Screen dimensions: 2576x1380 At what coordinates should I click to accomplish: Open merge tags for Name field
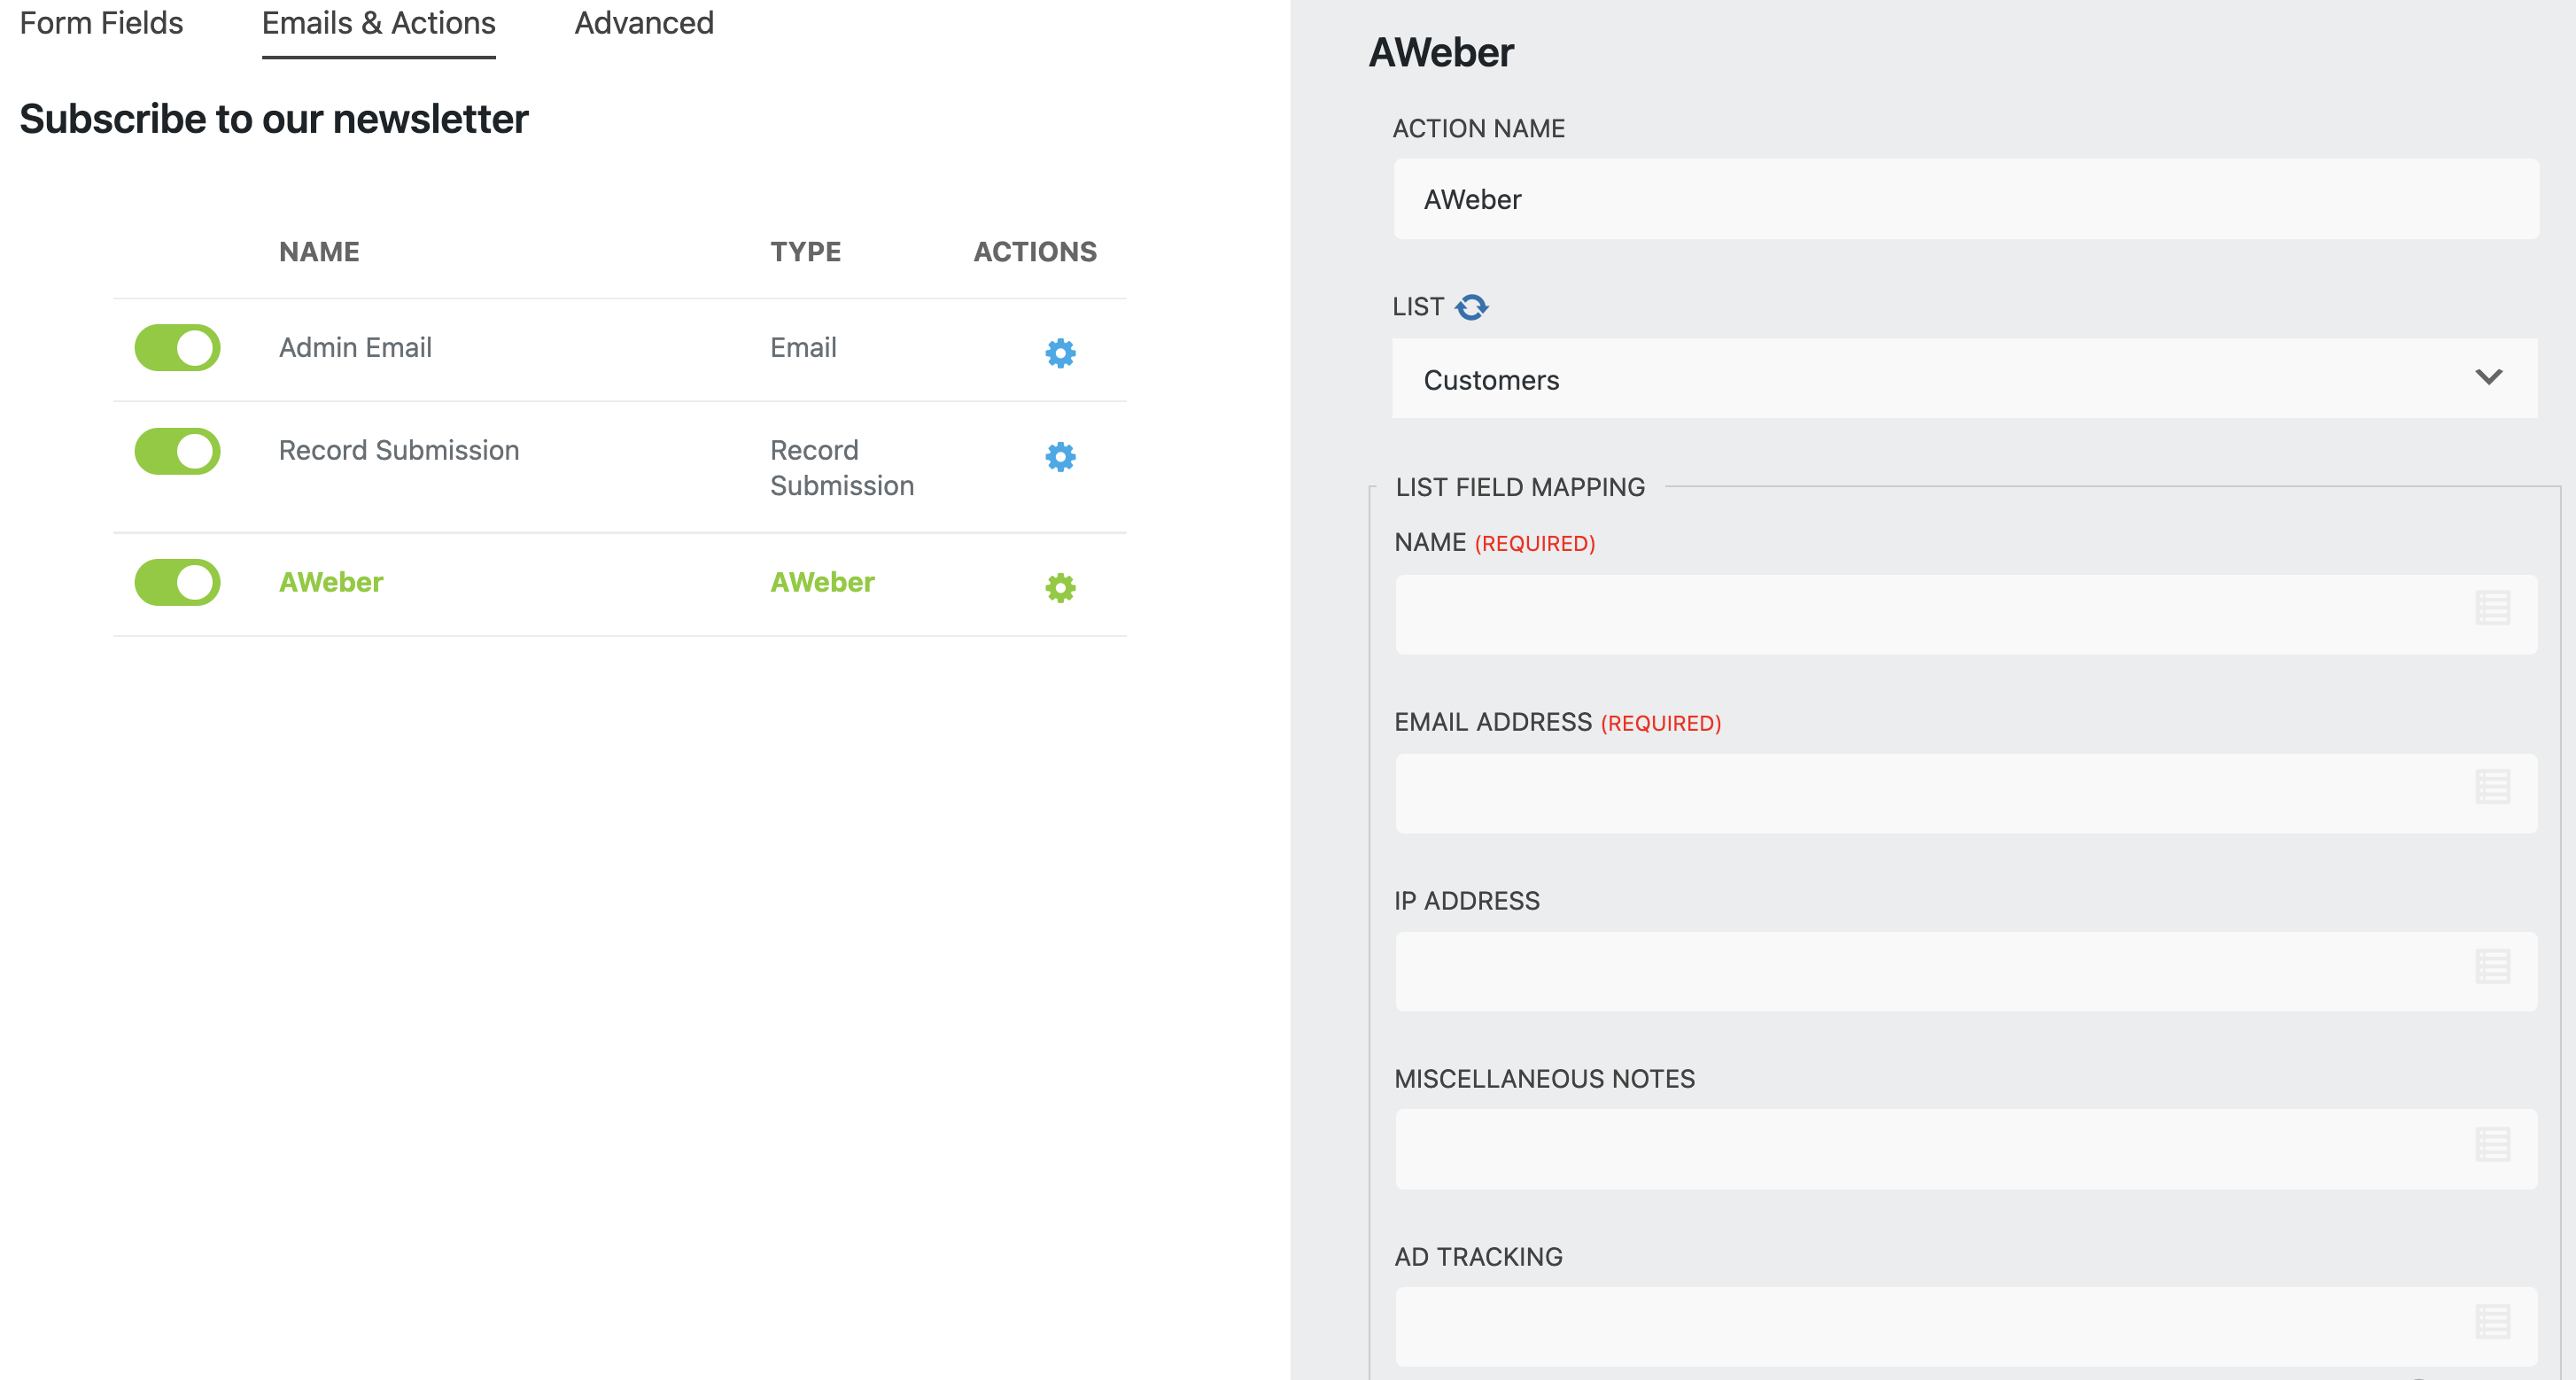[x=2492, y=608]
